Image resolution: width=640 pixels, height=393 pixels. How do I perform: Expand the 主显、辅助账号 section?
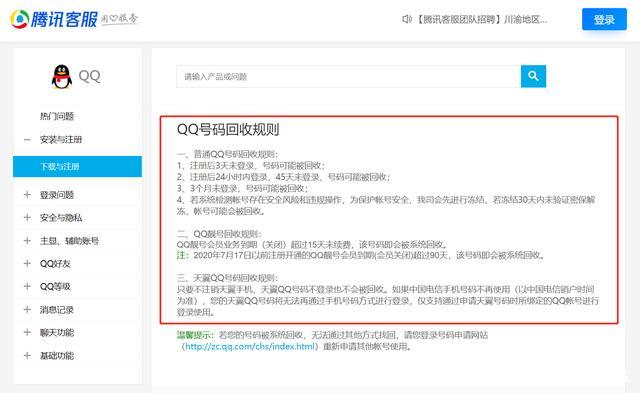[x=27, y=241]
